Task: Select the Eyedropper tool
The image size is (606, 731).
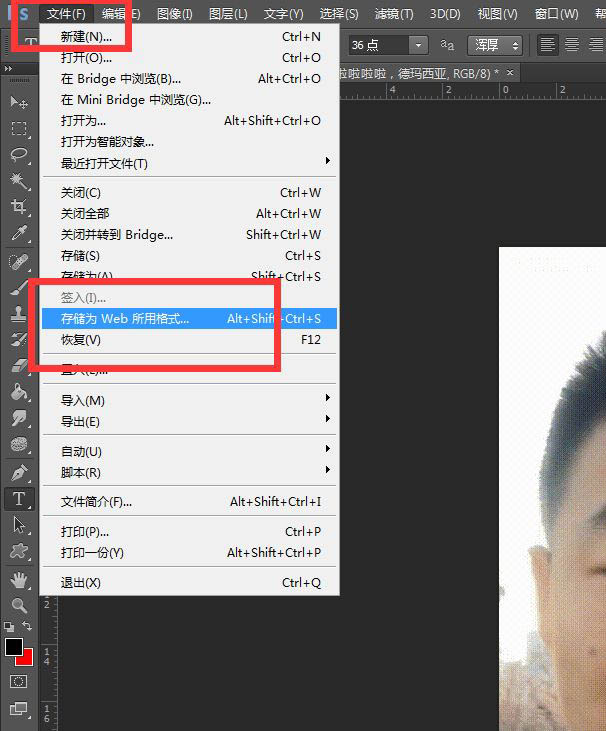Action: (x=19, y=232)
